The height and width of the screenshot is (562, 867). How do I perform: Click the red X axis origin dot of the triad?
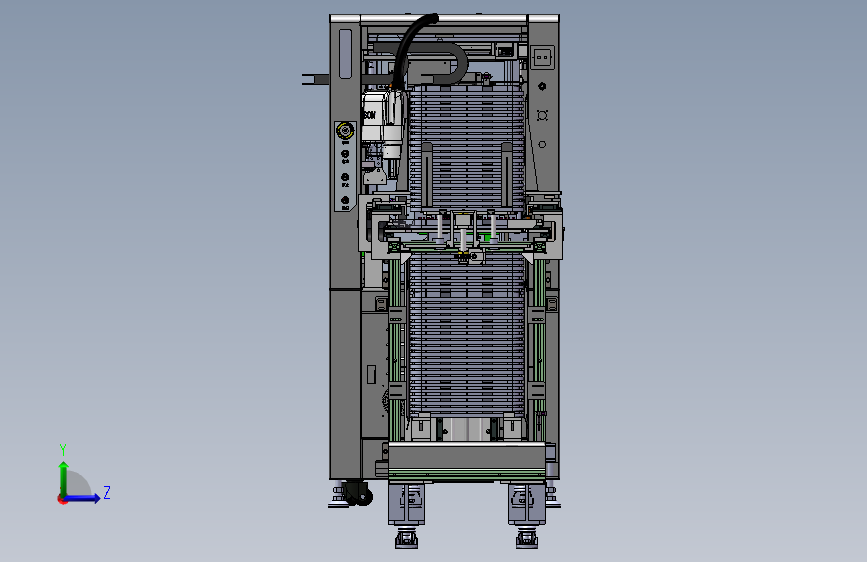61,499
